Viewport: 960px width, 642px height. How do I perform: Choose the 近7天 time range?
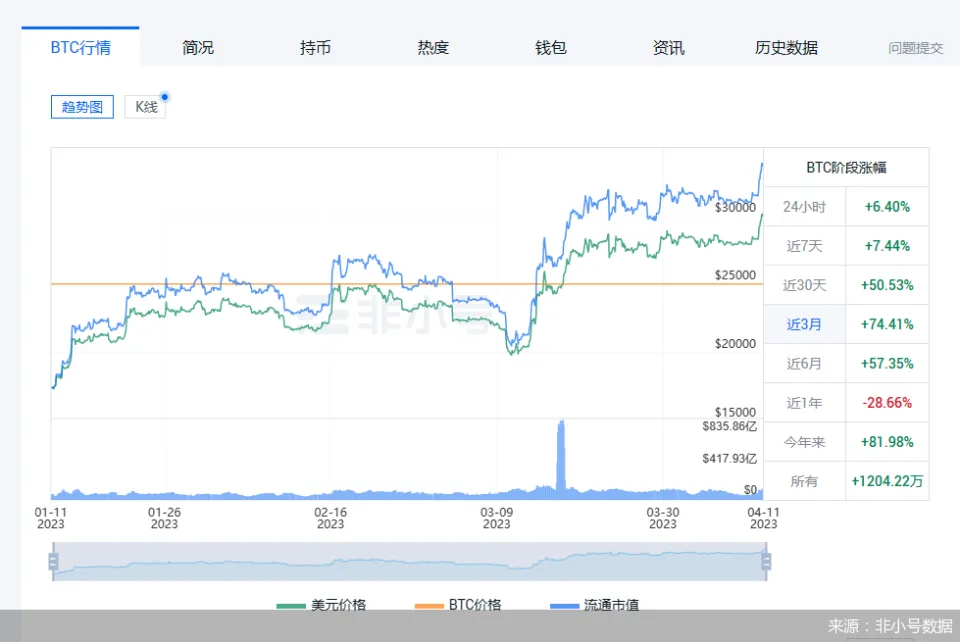click(x=804, y=246)
